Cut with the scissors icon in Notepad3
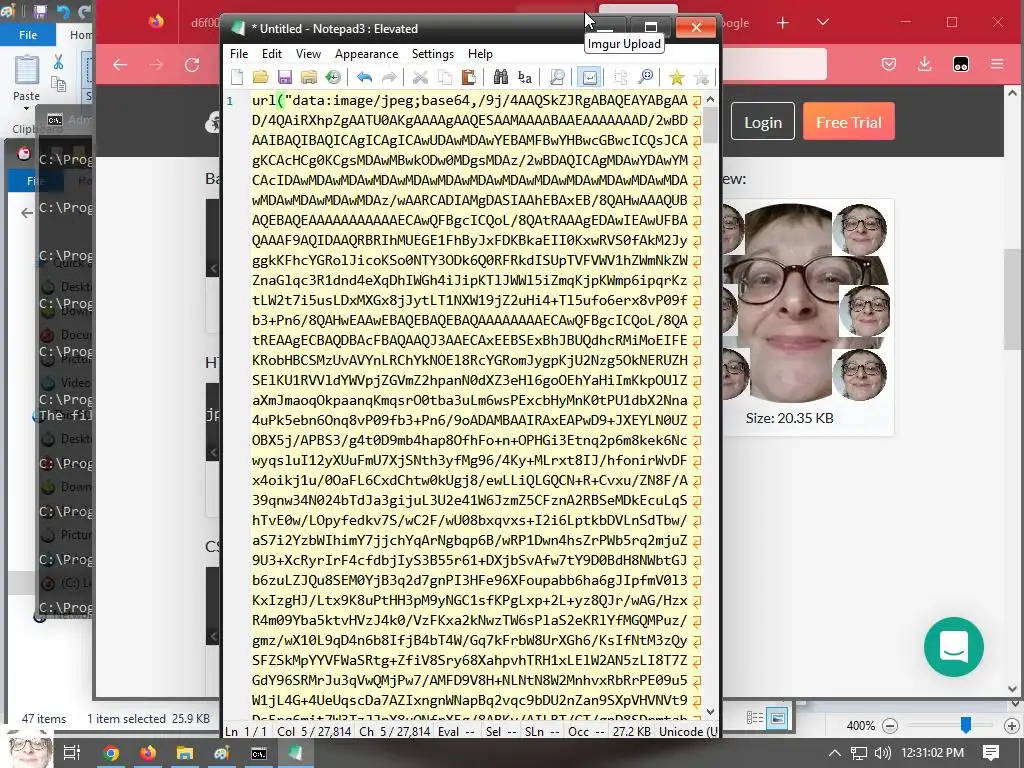1024x768 pixels. [x=420, y=77]
